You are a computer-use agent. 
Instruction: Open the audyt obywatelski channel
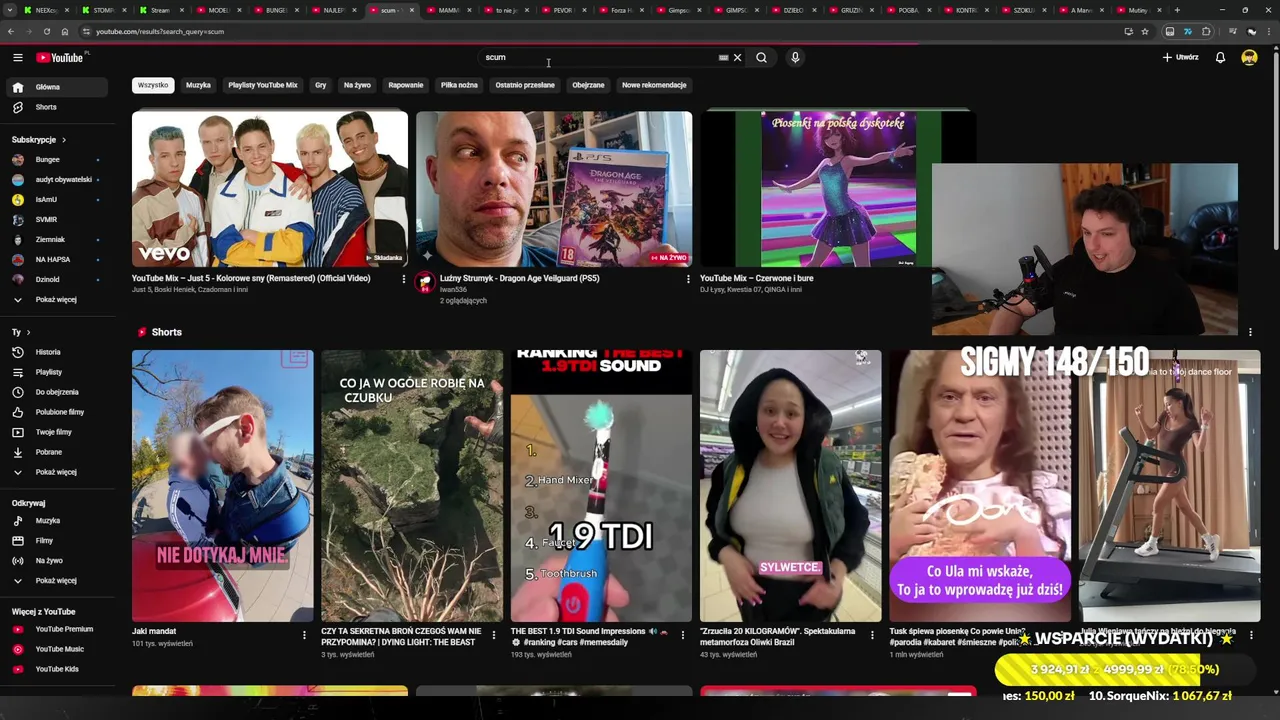click(56, 180)
